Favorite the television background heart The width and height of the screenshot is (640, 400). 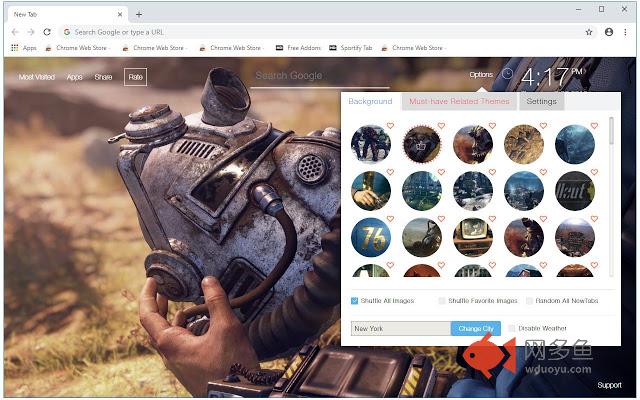pos(492,219)
